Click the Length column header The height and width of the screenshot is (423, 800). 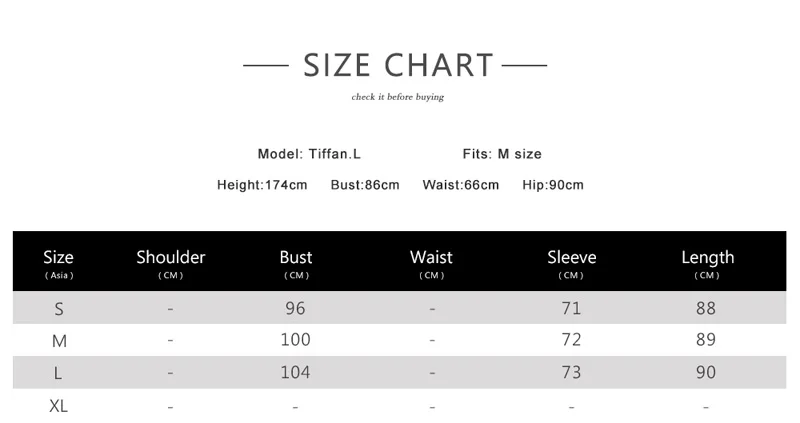[707, 258]
